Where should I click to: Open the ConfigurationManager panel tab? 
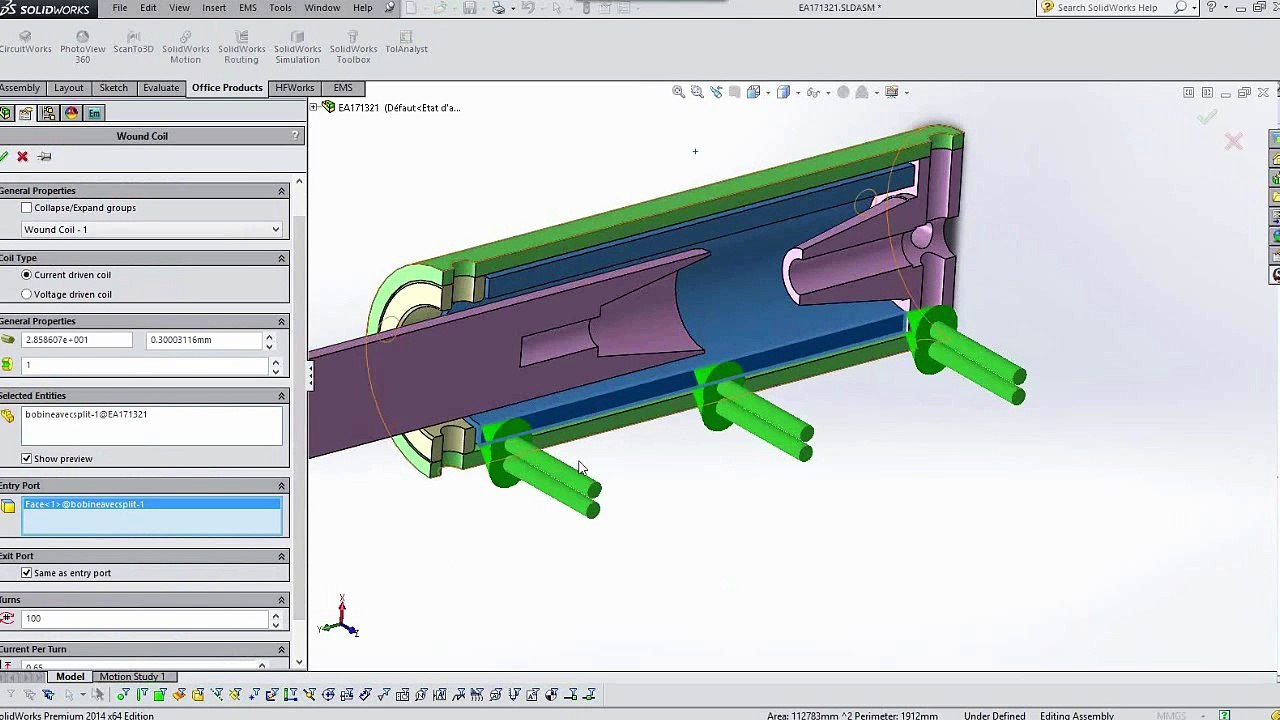point(48,113)
